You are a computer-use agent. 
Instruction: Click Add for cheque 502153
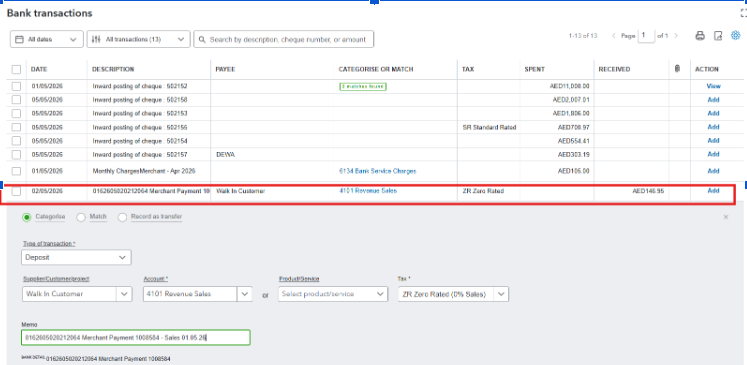(713, 113)
